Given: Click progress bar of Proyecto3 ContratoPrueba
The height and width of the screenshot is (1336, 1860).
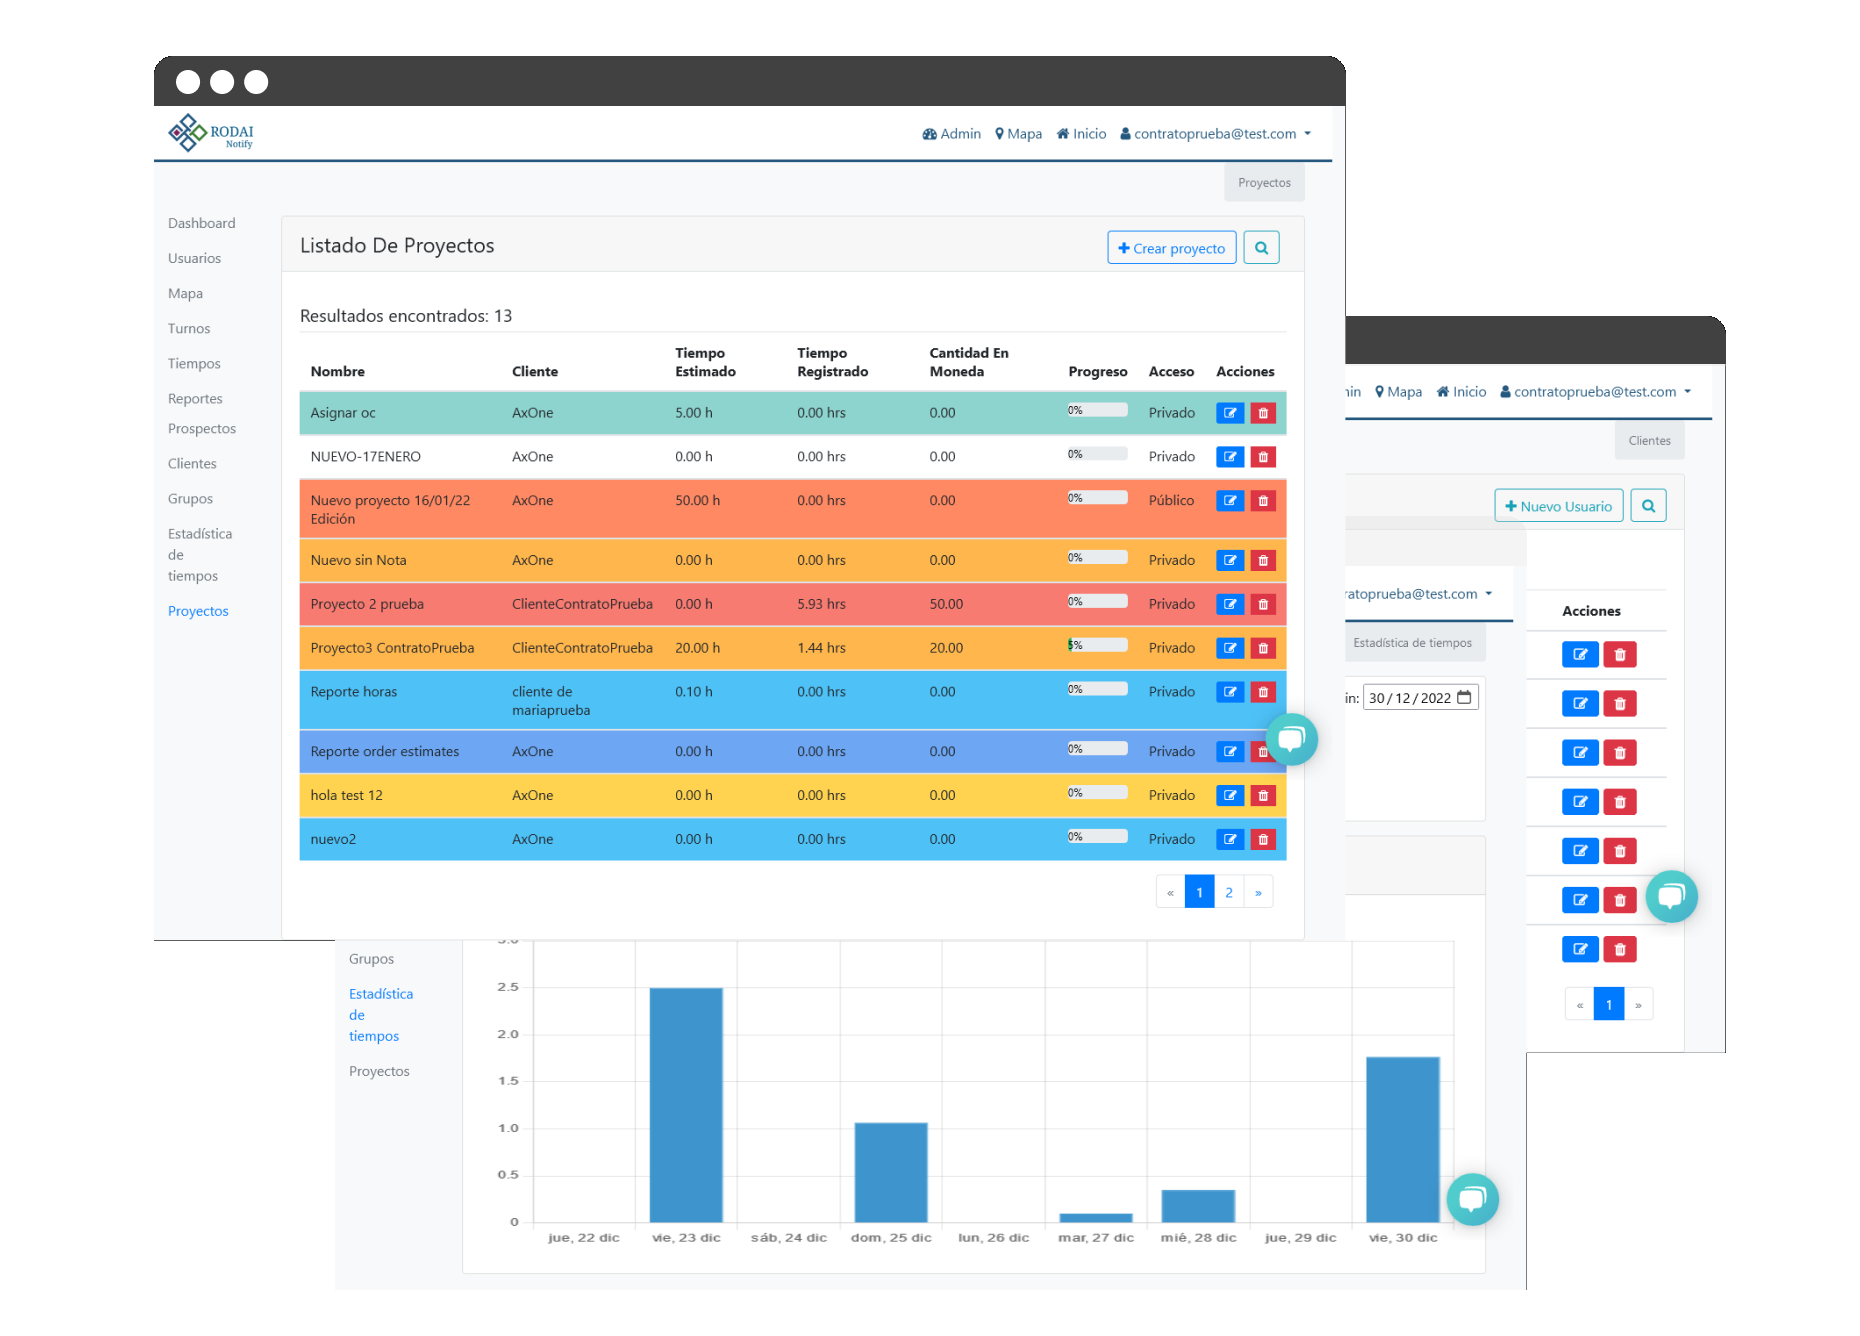Looking at the screenshot, I should [x=1097, y=646].
